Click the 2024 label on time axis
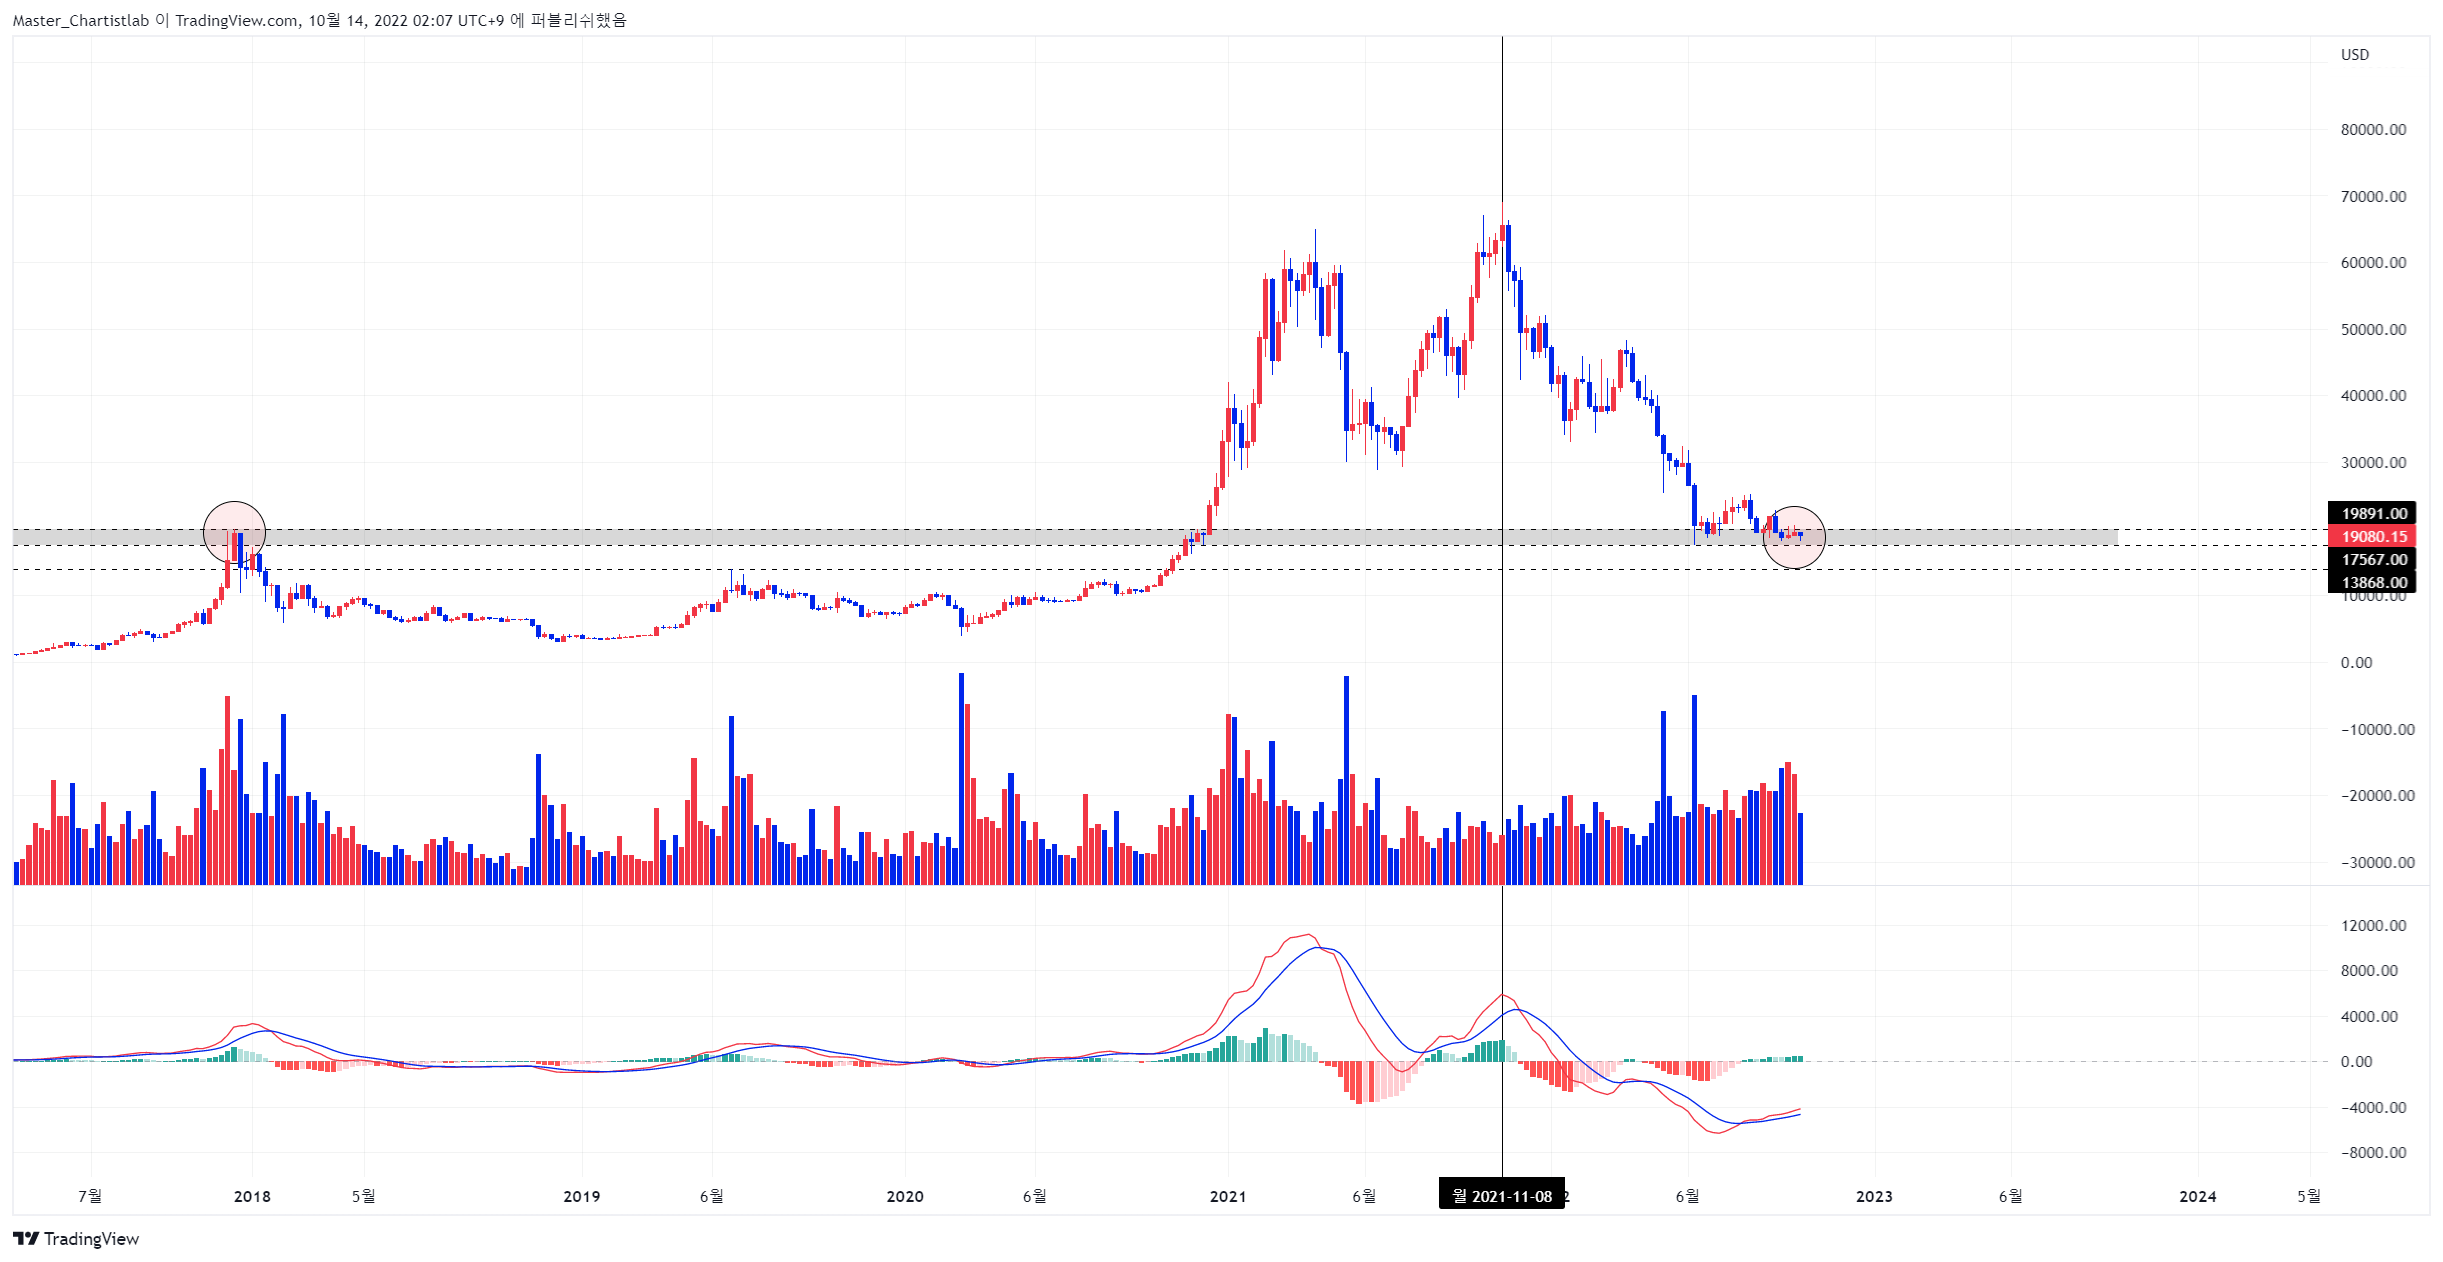Screen dimensions: 2443x1262 point(2198,1196)
